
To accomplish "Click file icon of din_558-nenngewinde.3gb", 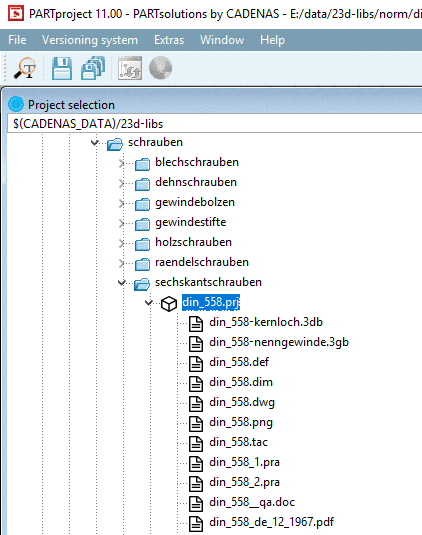I will pyautogui.click(x=196, y=344).
